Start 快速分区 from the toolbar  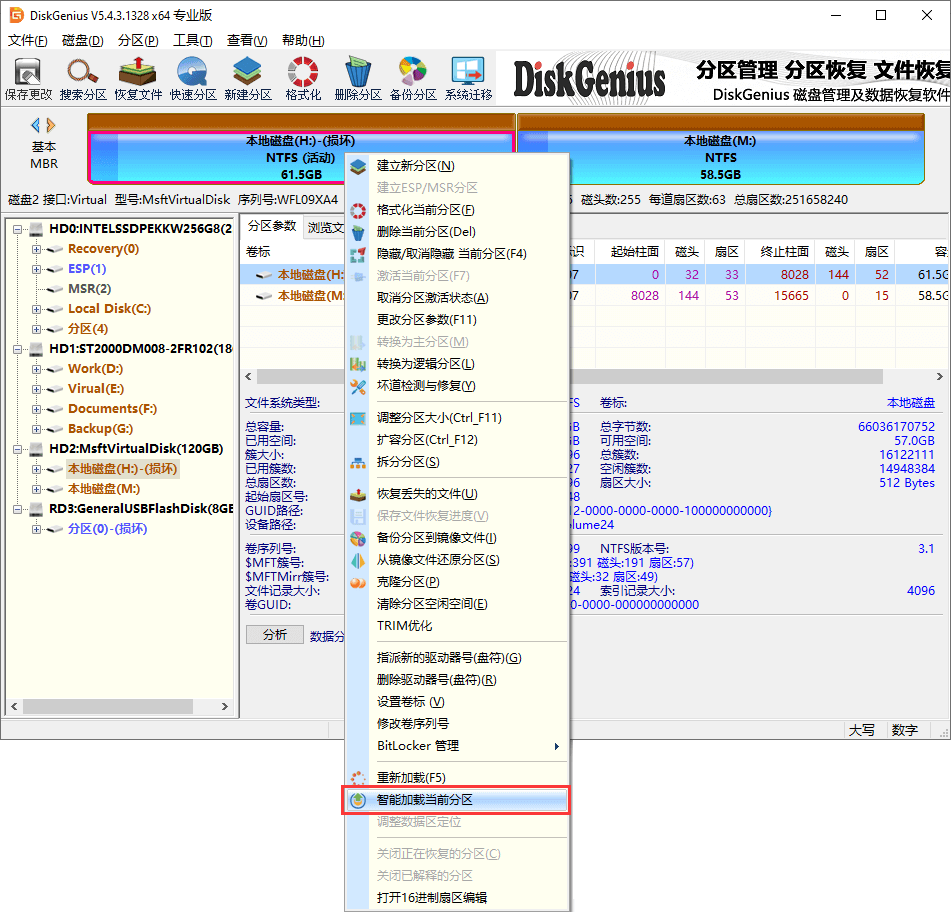click(x=193, y=78)
